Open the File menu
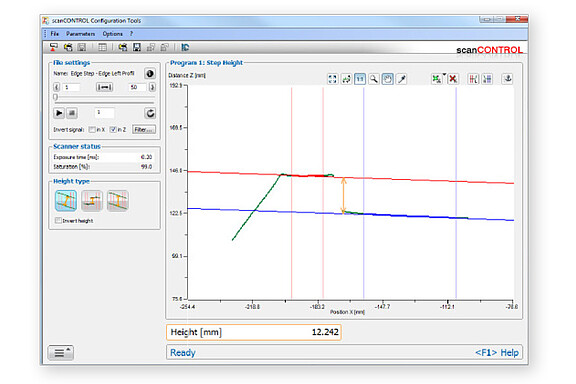This screenshot has height=384, width=576. (54, 34)
